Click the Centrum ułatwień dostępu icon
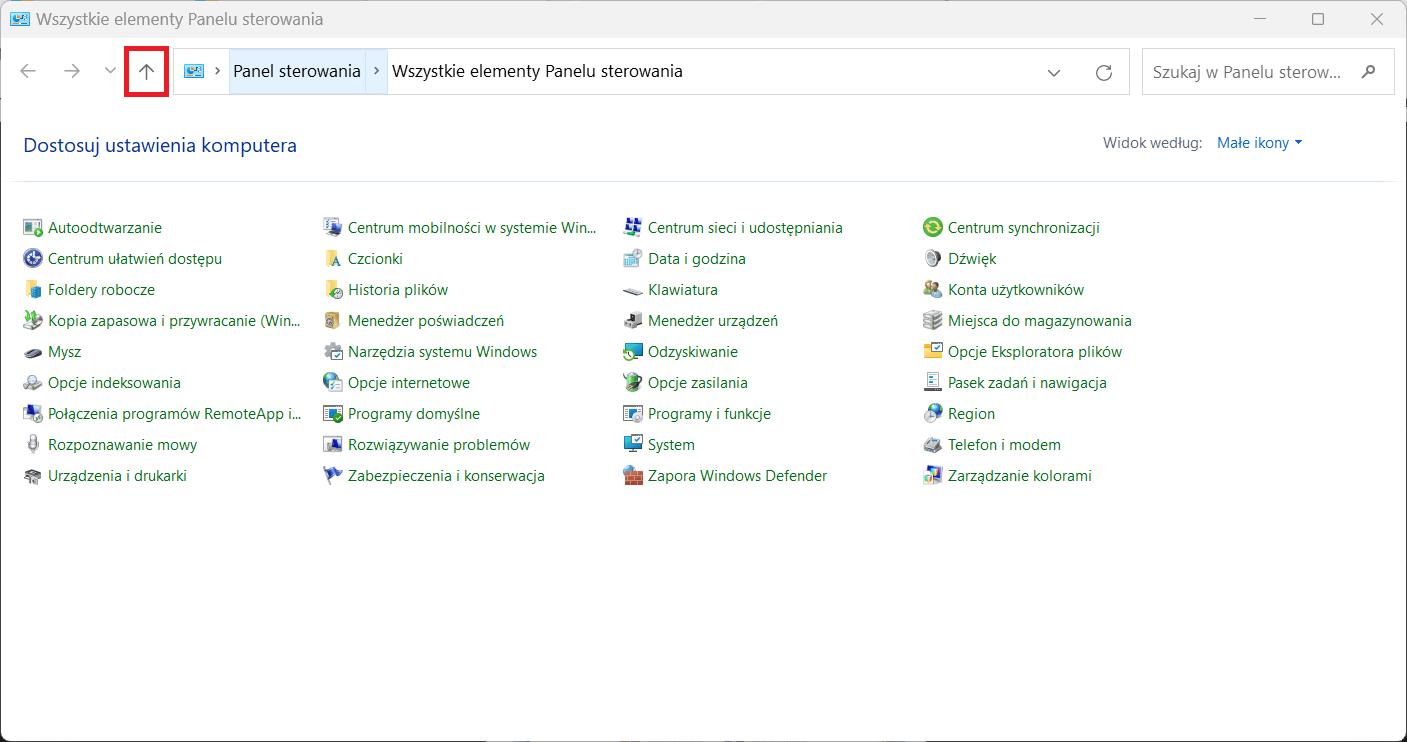The image size is (1407, 742). pos(33,259)
